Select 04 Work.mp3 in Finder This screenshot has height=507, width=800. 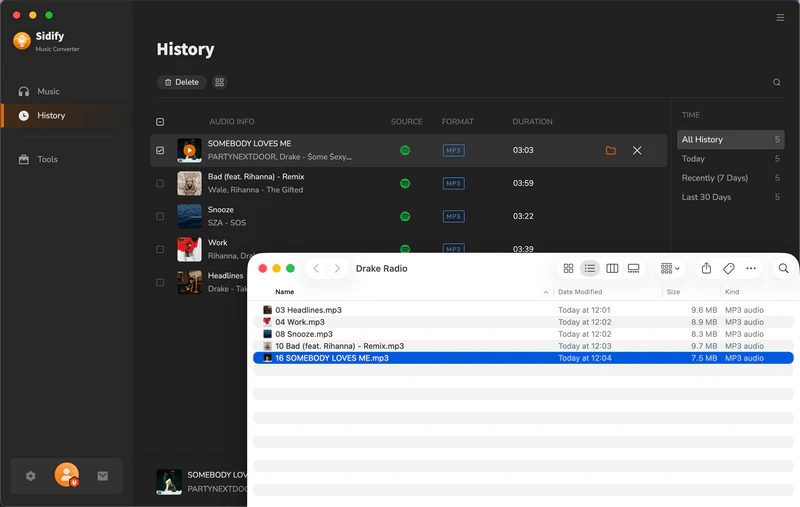click(x=523, y=322)
